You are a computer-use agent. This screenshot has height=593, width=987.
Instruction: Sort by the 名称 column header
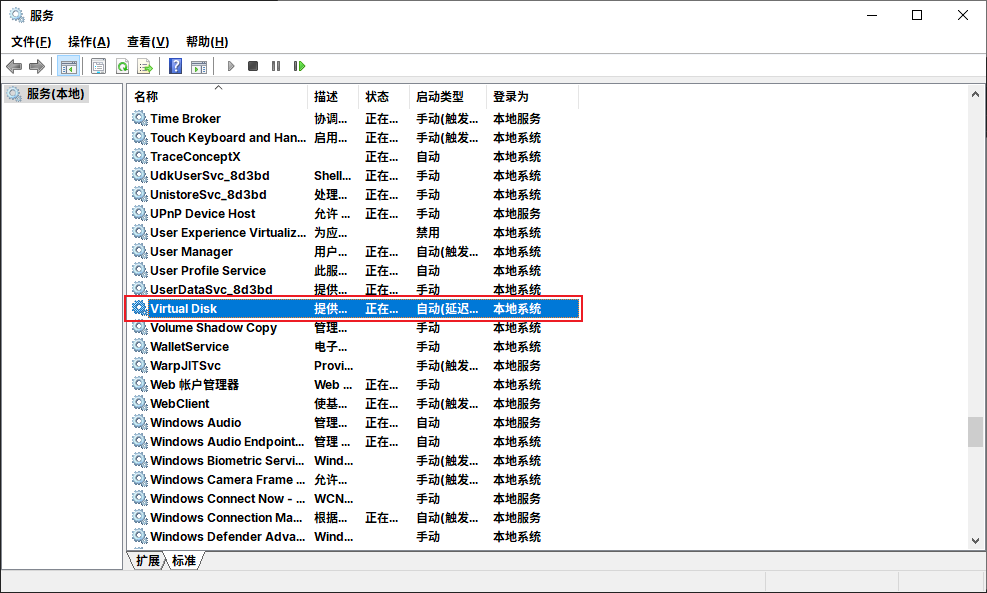[218, 97]
